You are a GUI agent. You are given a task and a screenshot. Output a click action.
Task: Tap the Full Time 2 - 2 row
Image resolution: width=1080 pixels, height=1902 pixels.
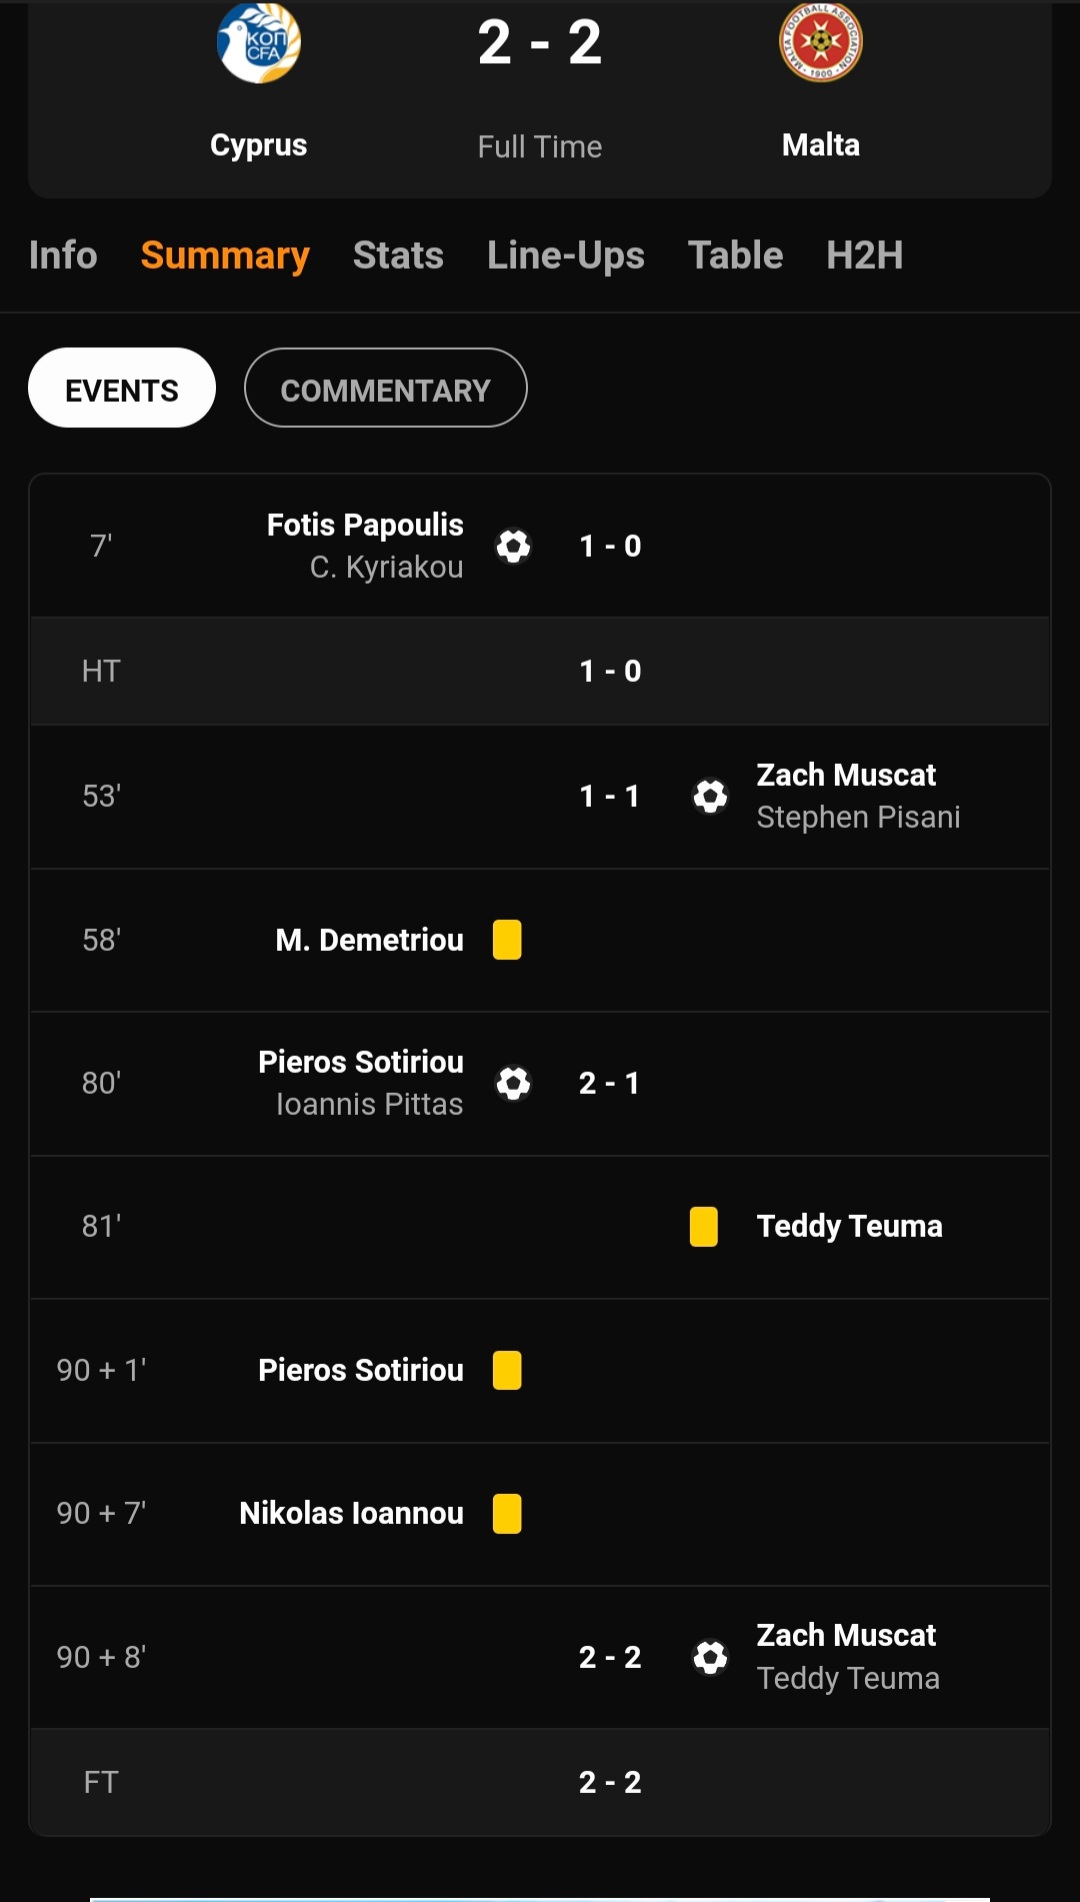click(x=540, y=1782)
